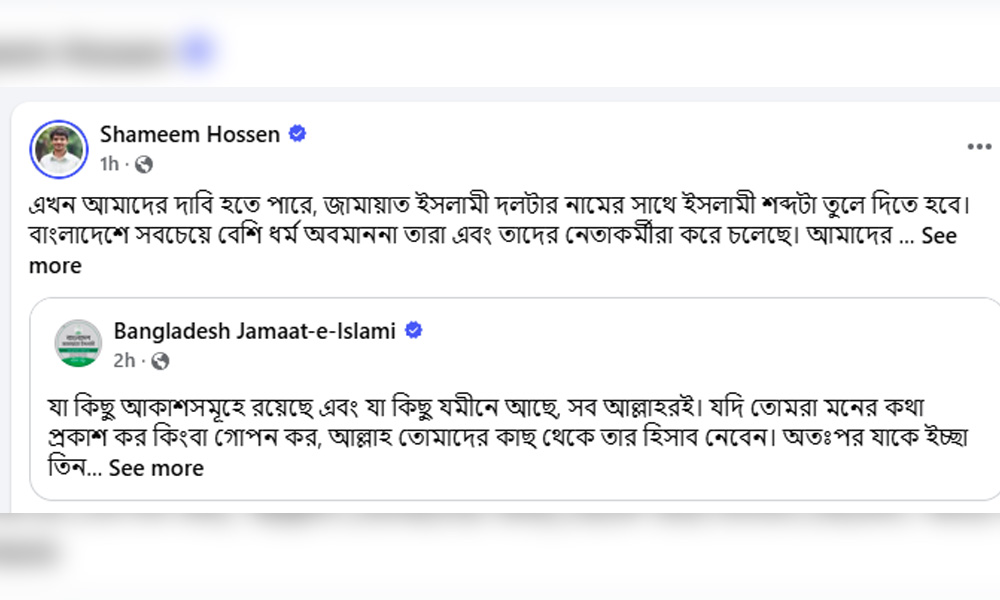
Task: Click the globe privacy icon beside 1h
Action: coord(144,165)
